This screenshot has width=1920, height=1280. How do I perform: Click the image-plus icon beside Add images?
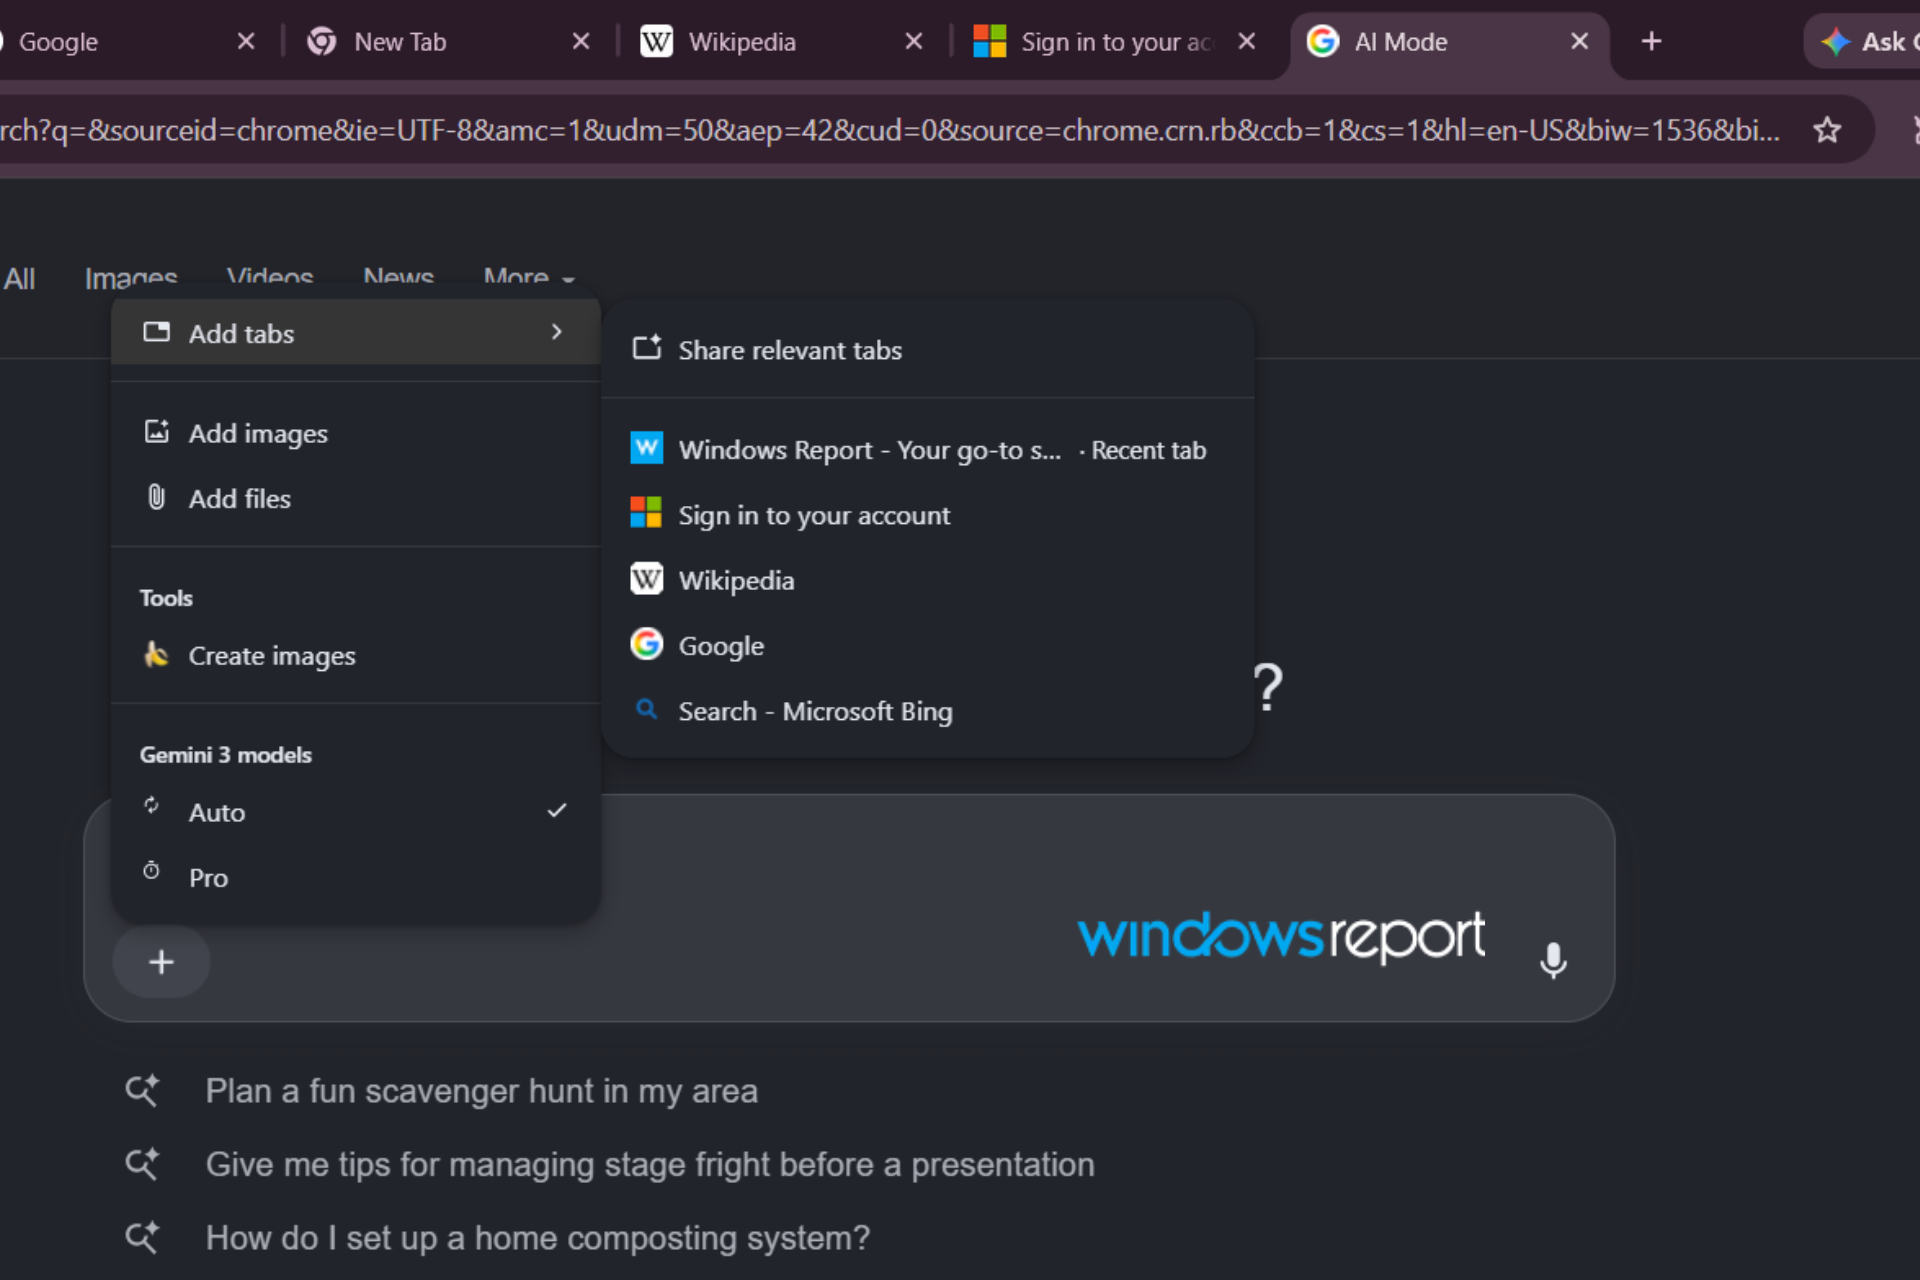156,431
